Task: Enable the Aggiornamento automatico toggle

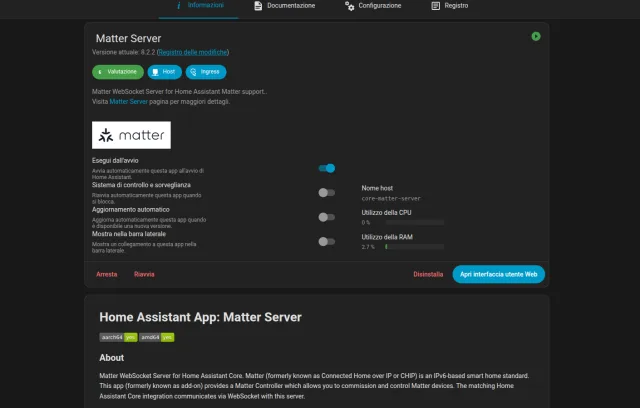Action: 327,217
